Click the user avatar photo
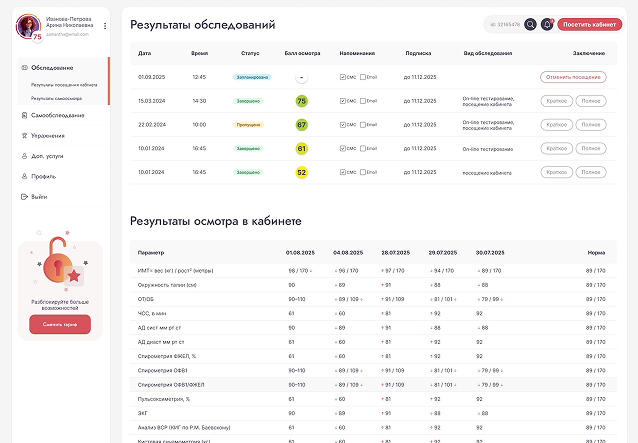This screenshot has height=443, width=638. [x=29, y=27]
